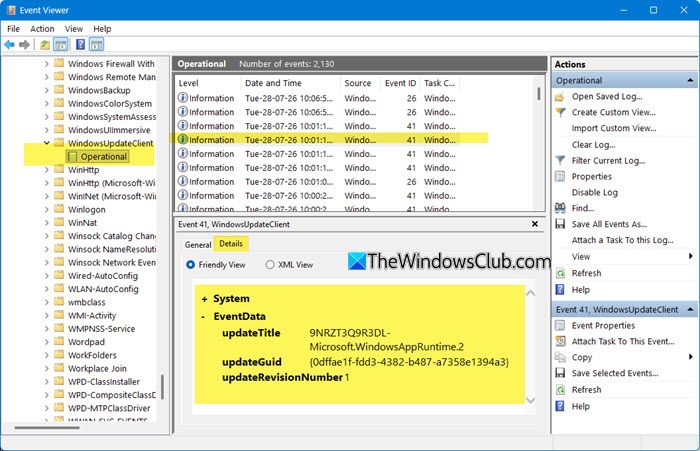The image size is (700, 451).
Task: Click the Back arrow toolbar icon
Action: [9, 44]
